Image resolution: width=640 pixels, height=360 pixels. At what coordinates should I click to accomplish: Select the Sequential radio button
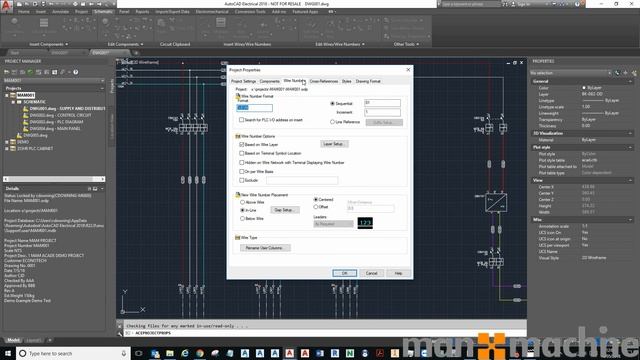pyautogui.click(x=332, y=104)
